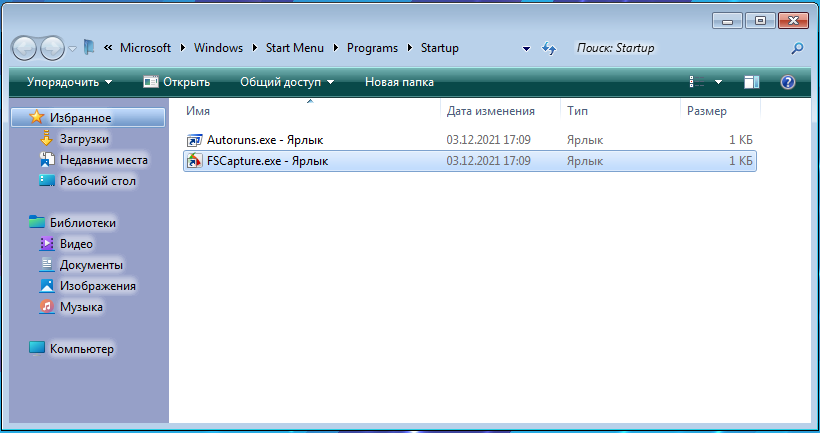Create a folder with Новая папка
The width and height of the screenshot is (820, 433).
[x=399, y=82]
